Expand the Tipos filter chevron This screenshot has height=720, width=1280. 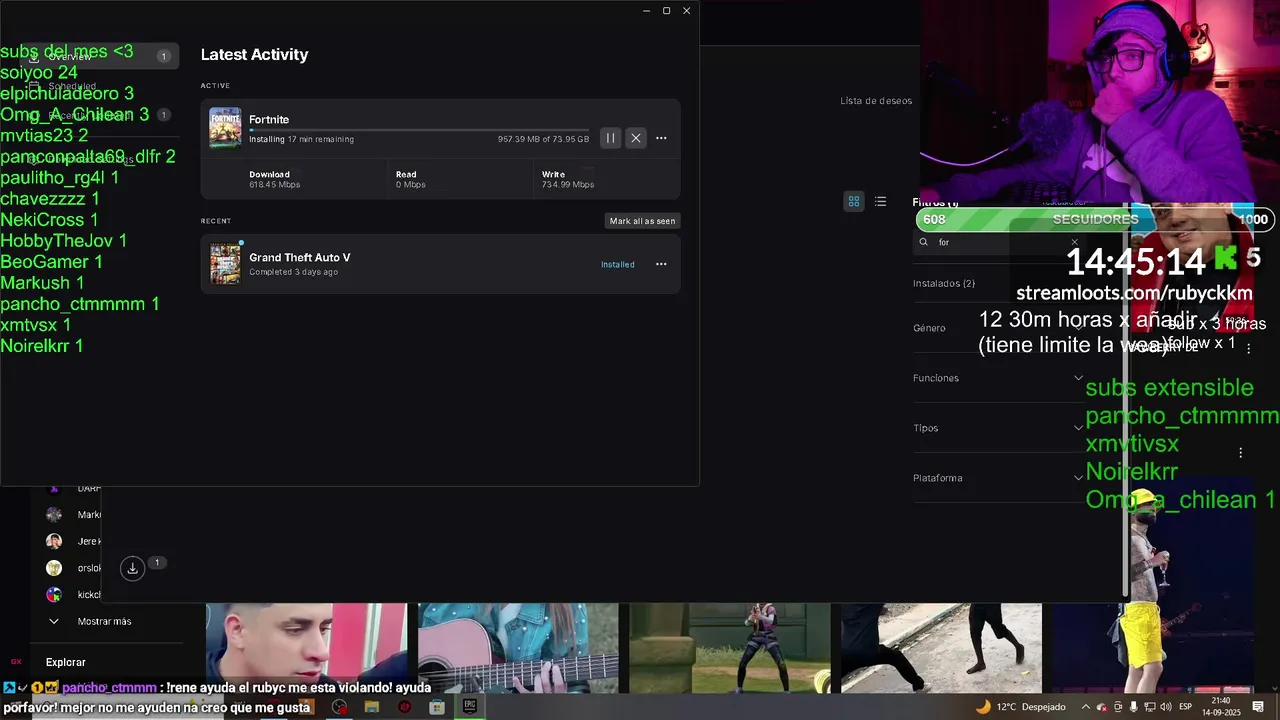1078,428
